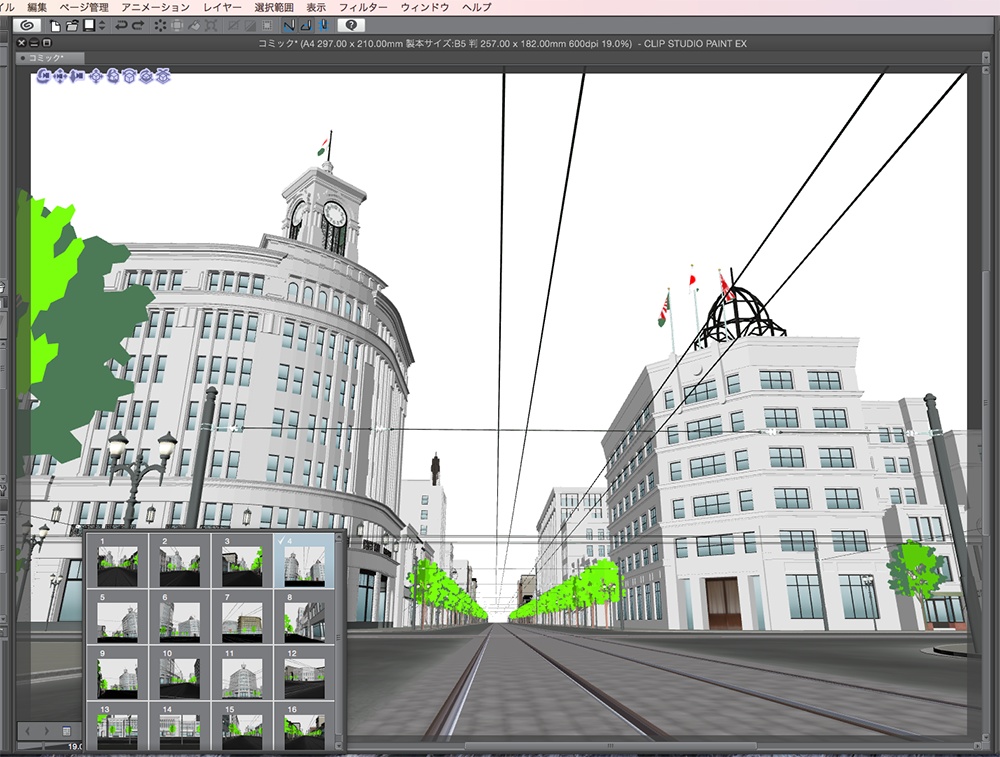This screenshot has width=1000, height=757.
Task: Choose camera angle preset 12
Action: pyautogui.click(x=305, y=673)
